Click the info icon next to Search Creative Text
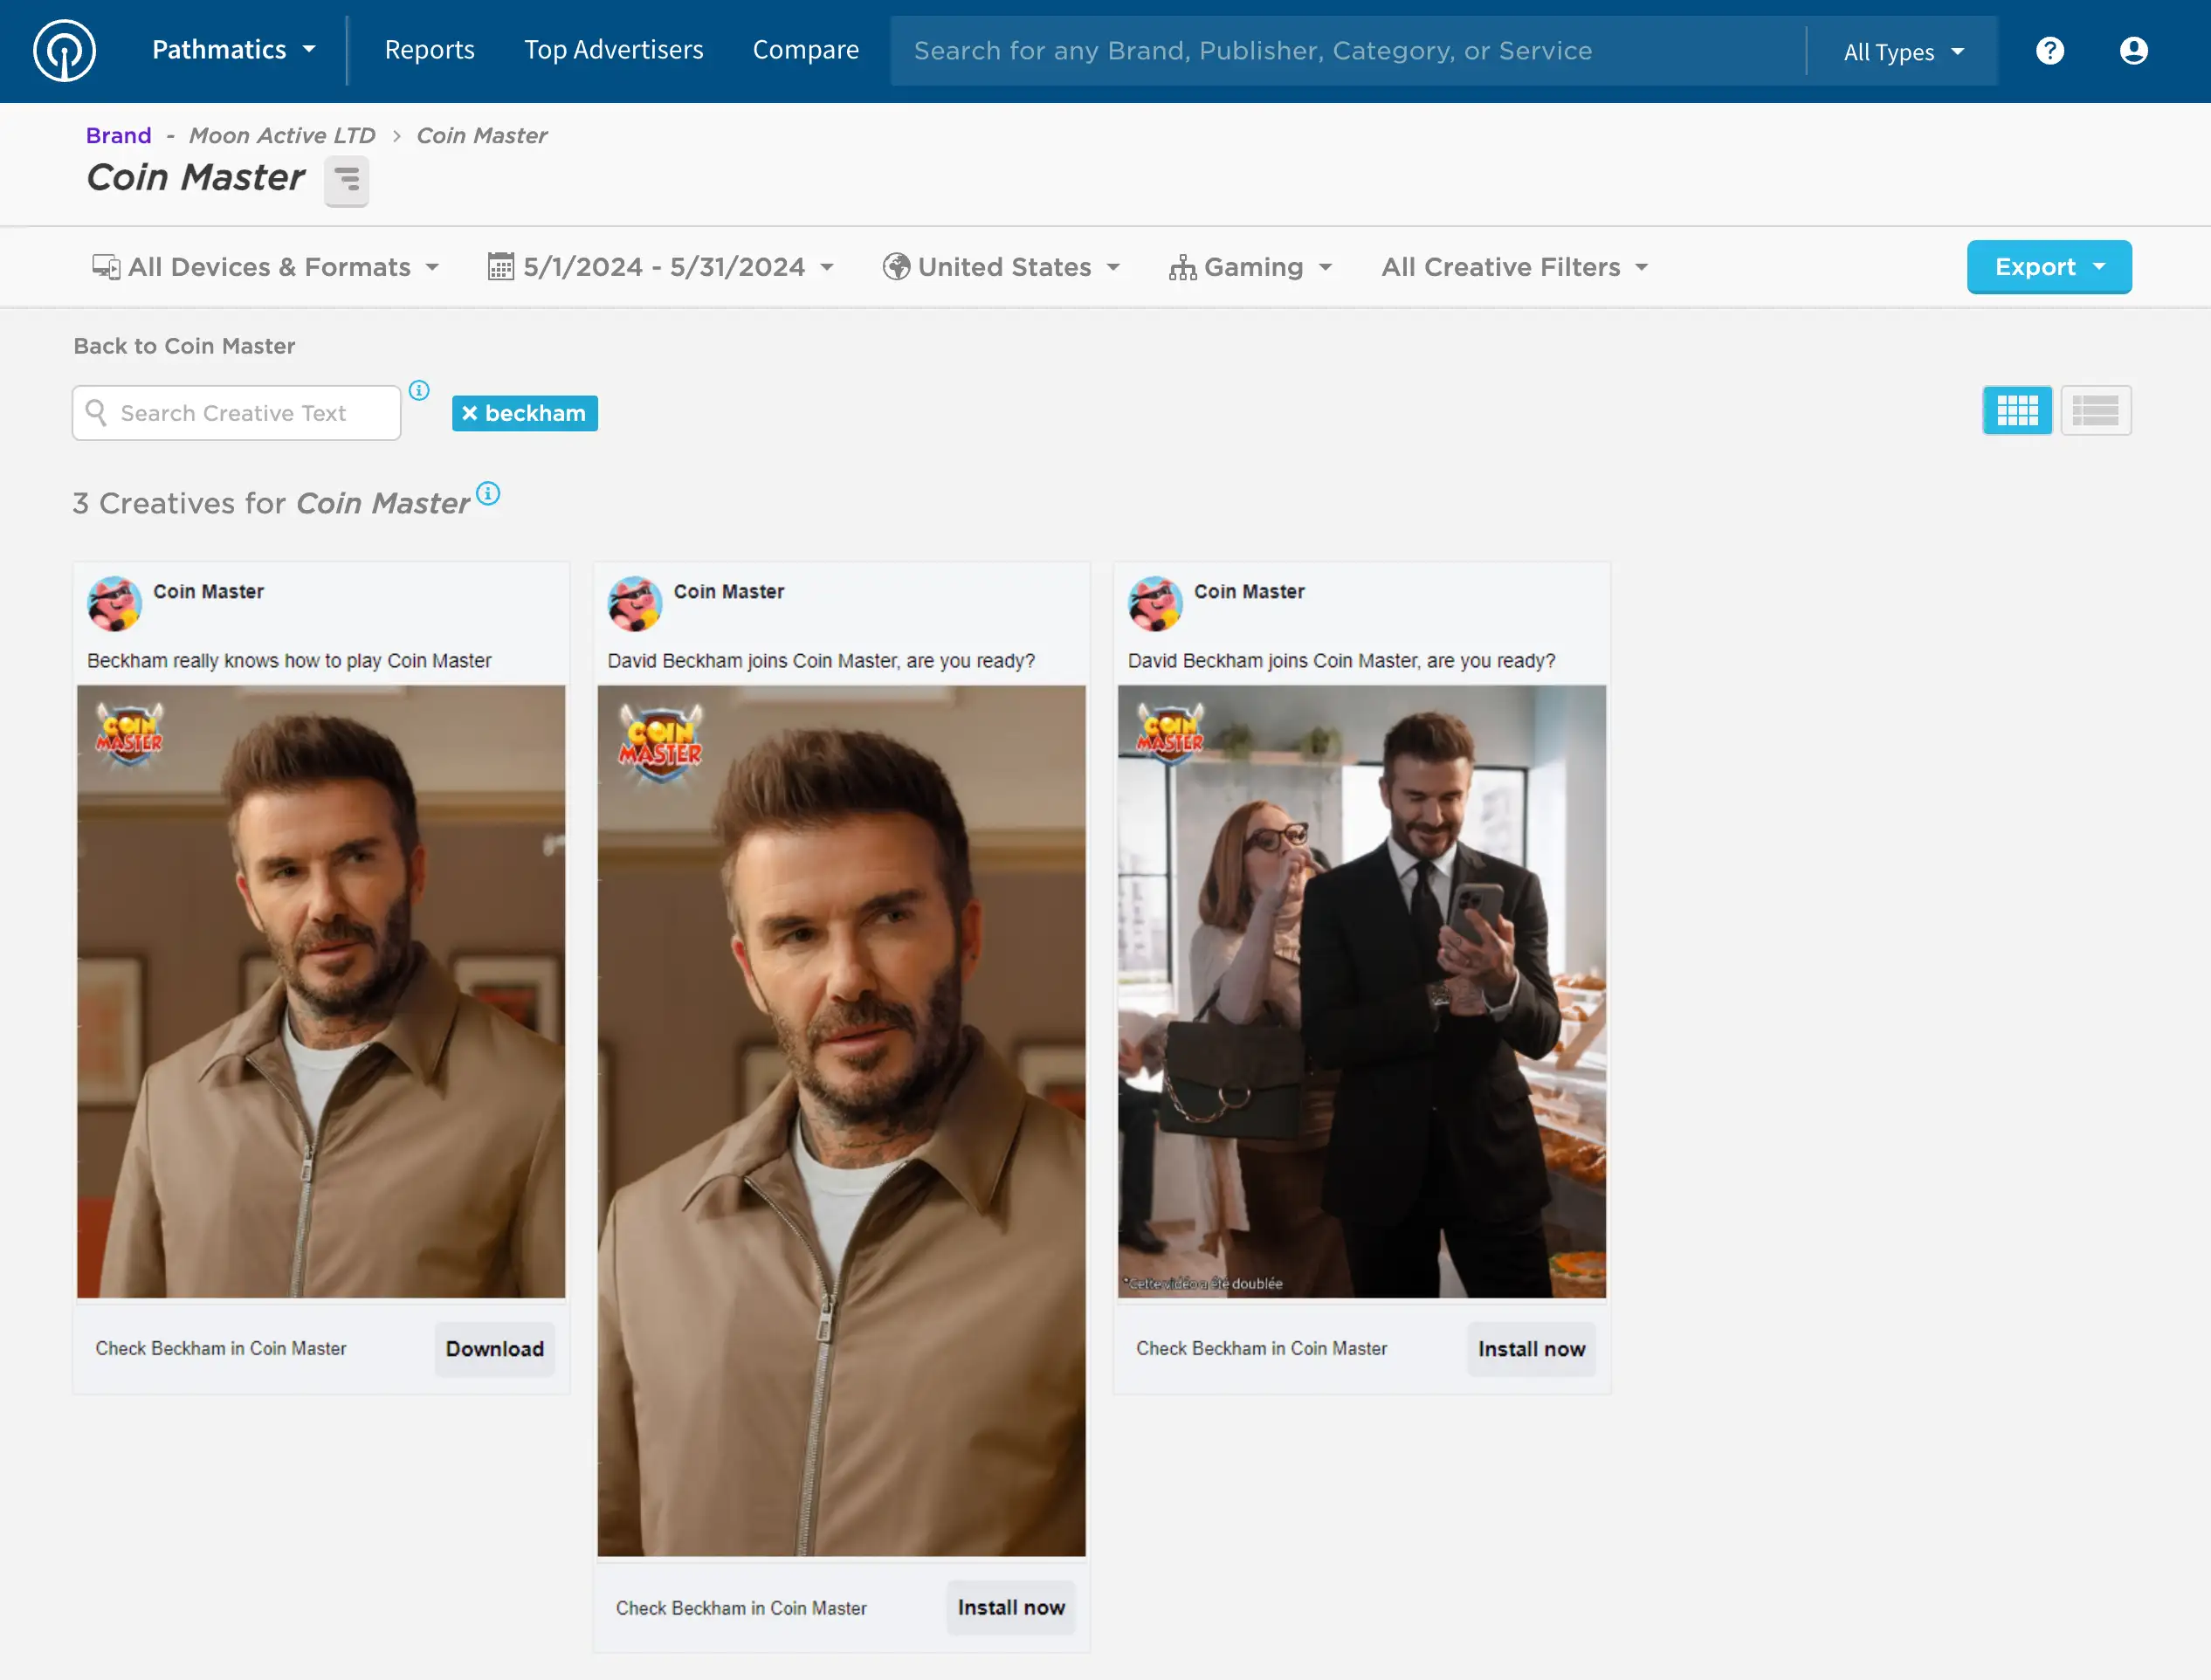The width and height of the screenshot is (2211, 1680). coord(419,390)
